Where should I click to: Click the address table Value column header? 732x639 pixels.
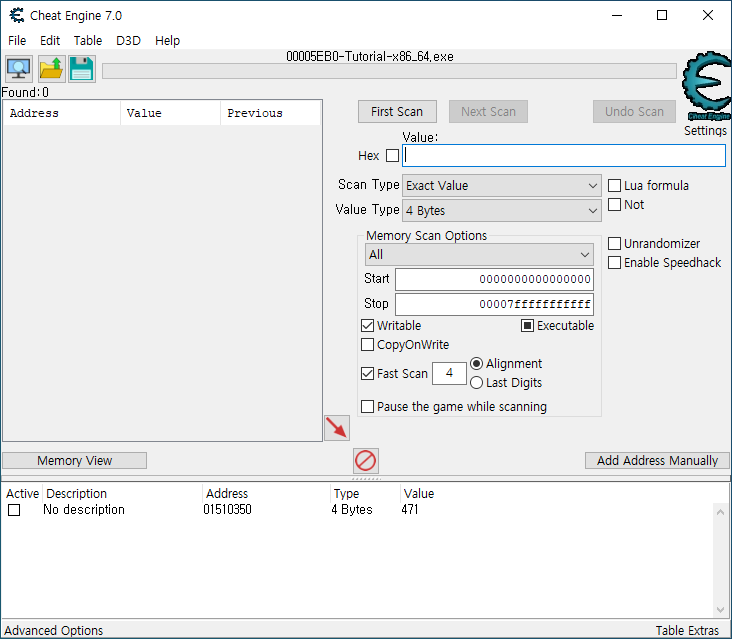coord(419,493)
